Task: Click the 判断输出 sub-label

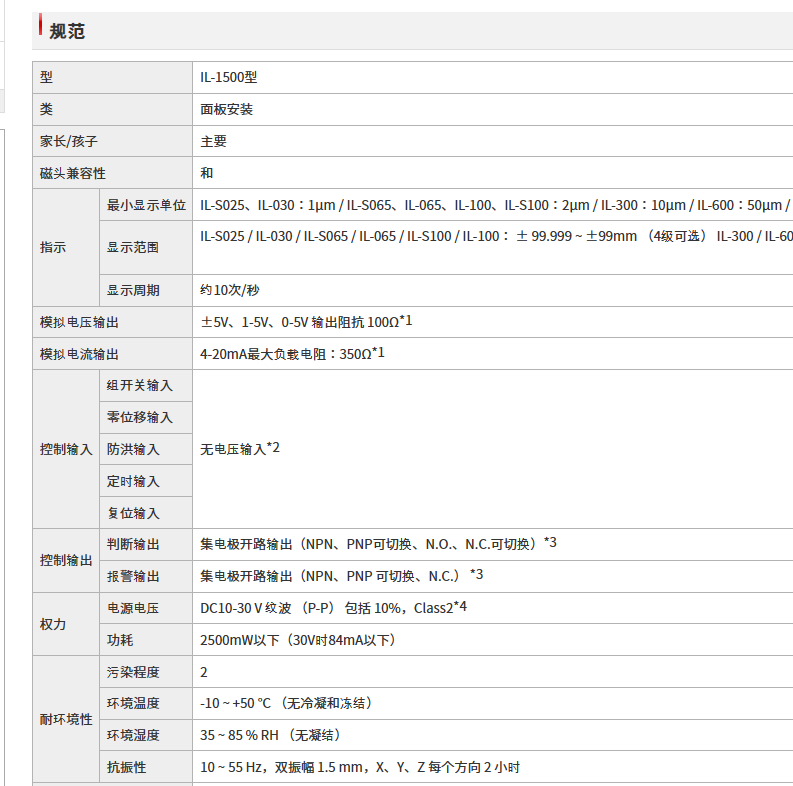Action: [133, 544]
